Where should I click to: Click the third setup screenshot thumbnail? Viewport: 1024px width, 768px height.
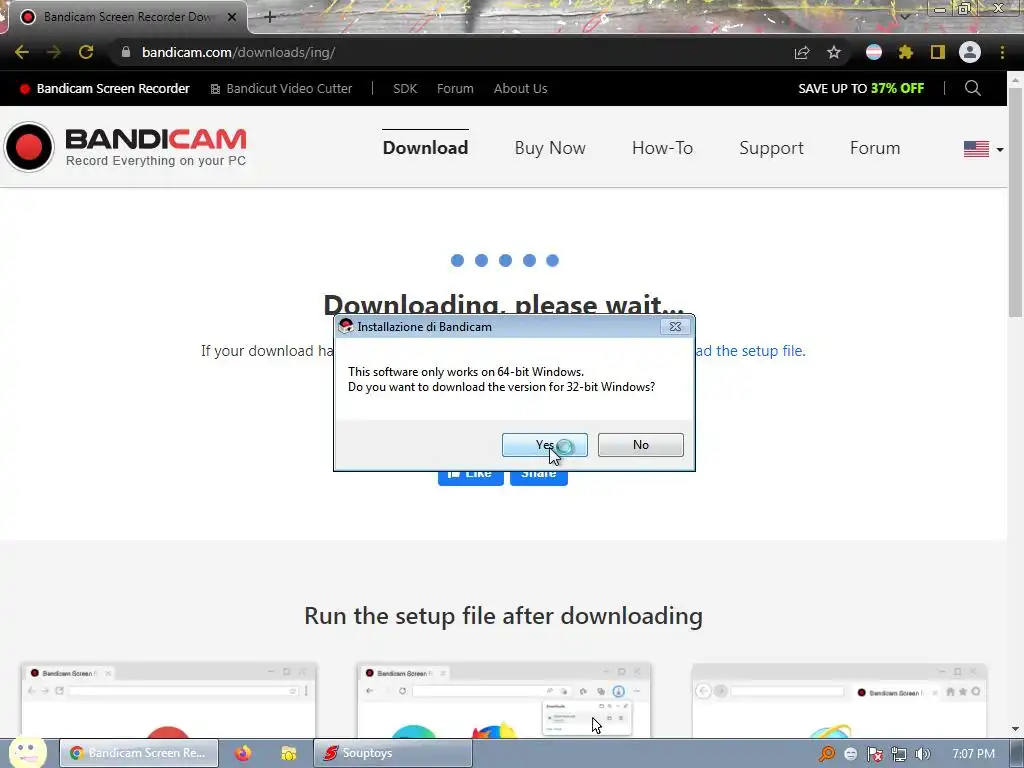point(839,700)
